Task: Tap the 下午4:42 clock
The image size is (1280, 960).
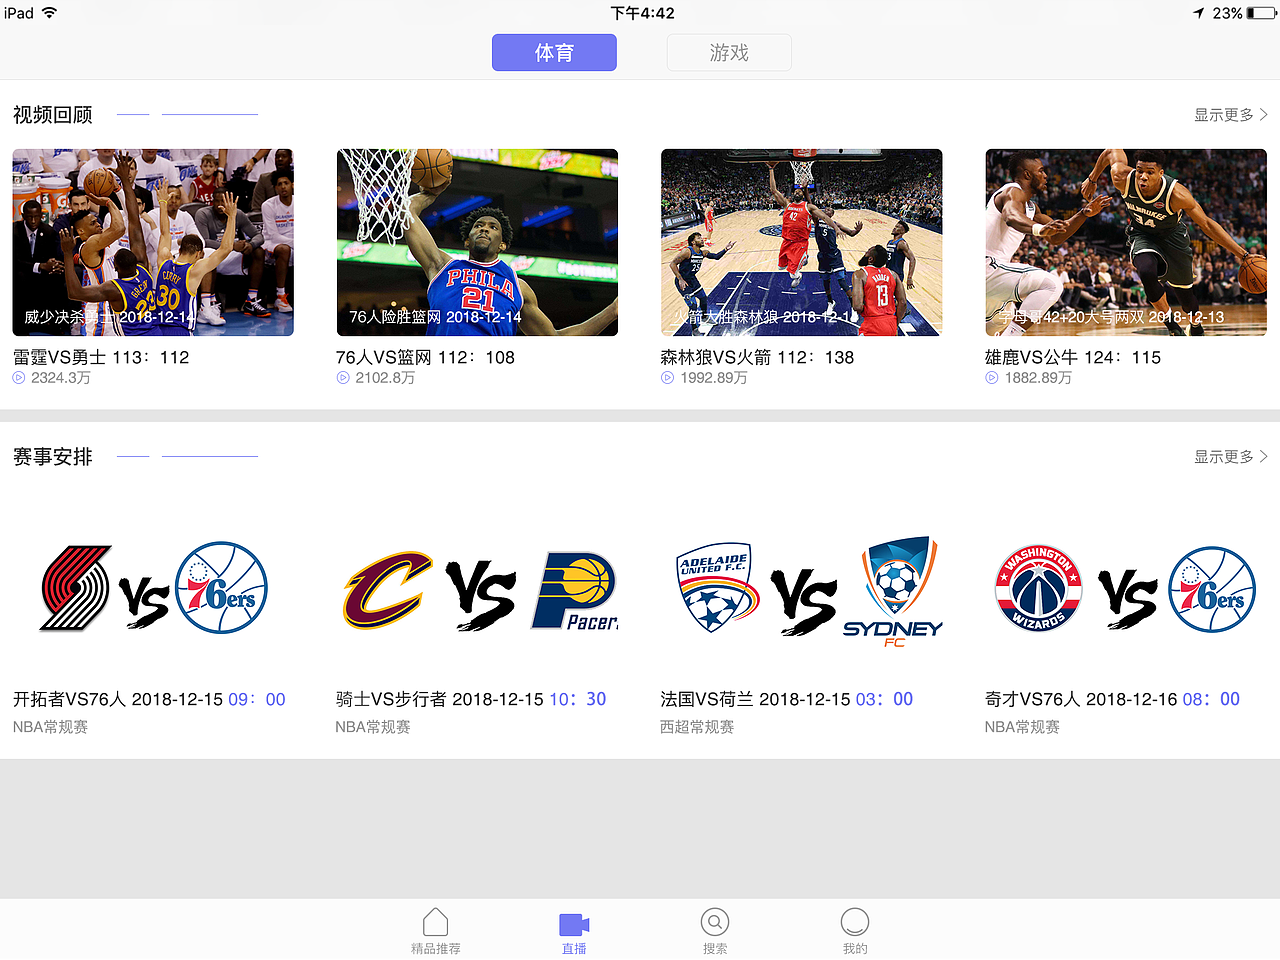Action: pyautogui.click(x=643, y=13)
